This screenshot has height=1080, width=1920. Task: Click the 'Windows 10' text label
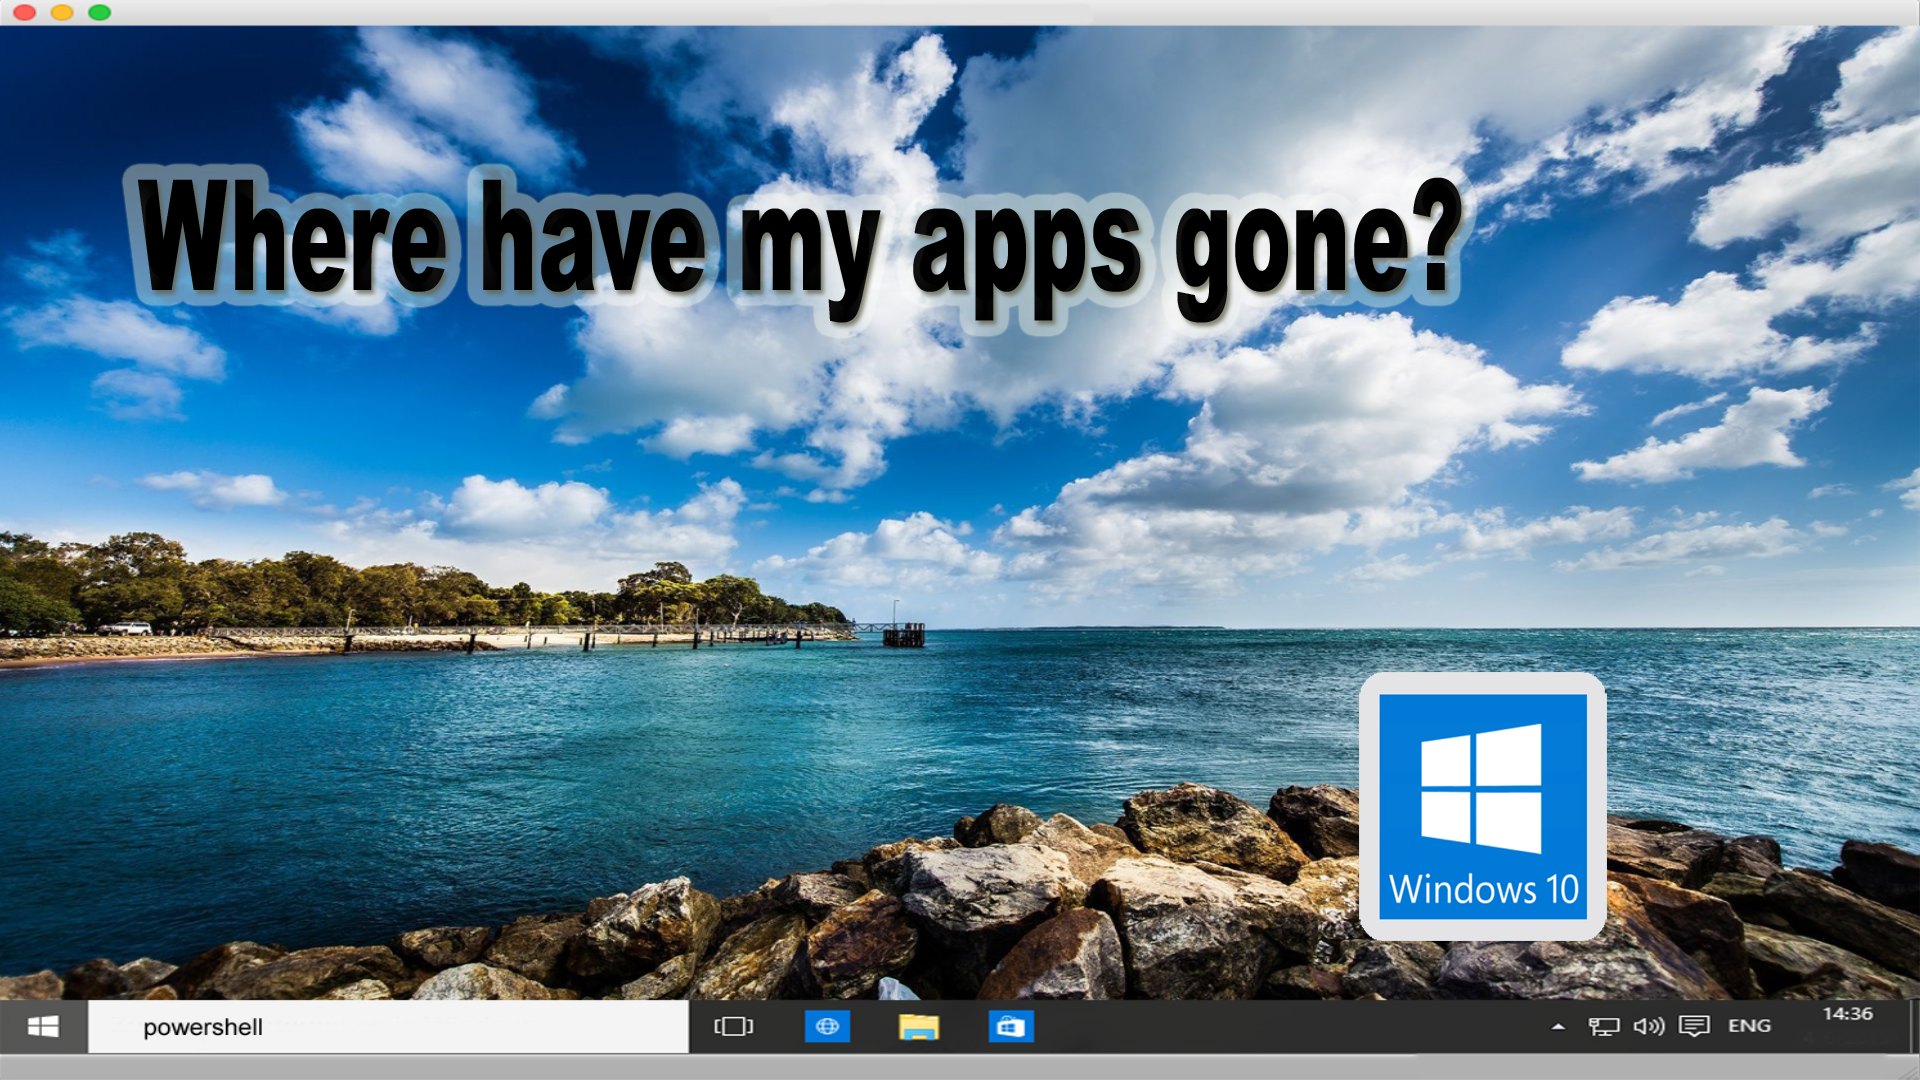click(x=1483, y=890)
